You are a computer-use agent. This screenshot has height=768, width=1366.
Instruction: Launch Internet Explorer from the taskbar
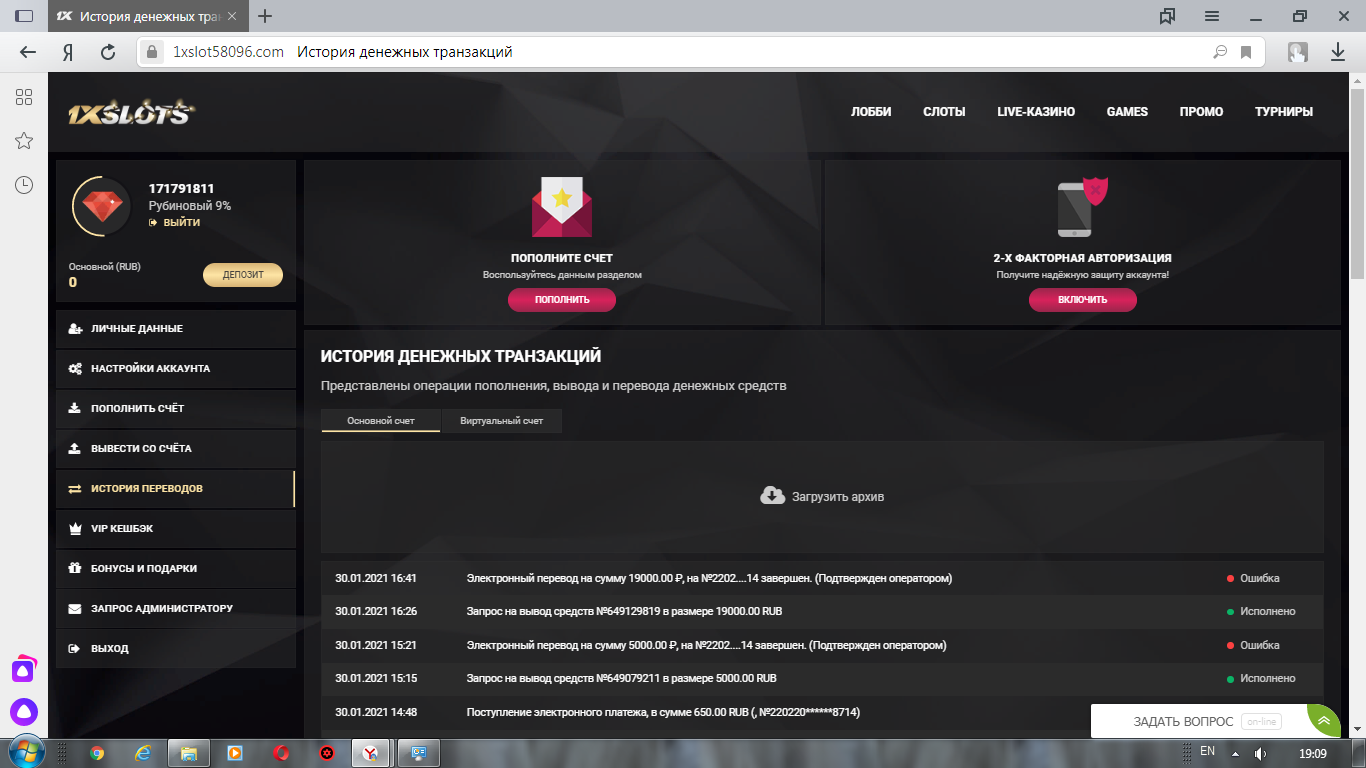tap(142, 753)
